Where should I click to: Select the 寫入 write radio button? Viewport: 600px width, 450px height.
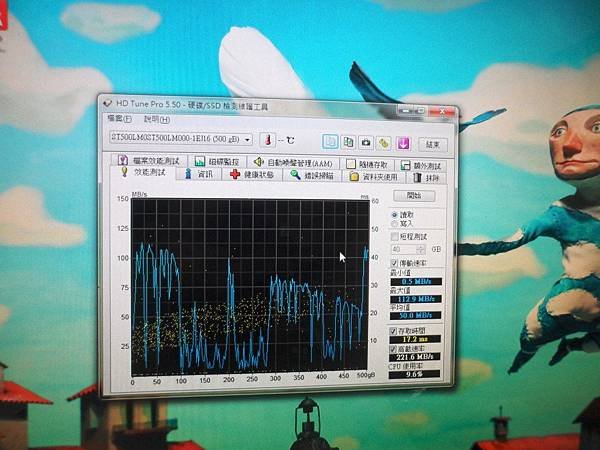click(x=395, y=223)
